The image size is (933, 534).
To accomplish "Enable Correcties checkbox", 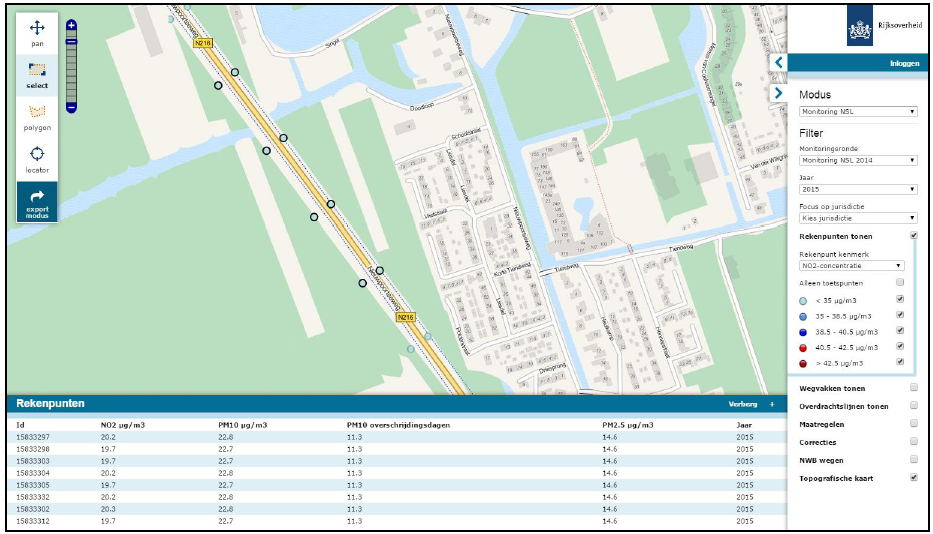I will coord(913,441).
